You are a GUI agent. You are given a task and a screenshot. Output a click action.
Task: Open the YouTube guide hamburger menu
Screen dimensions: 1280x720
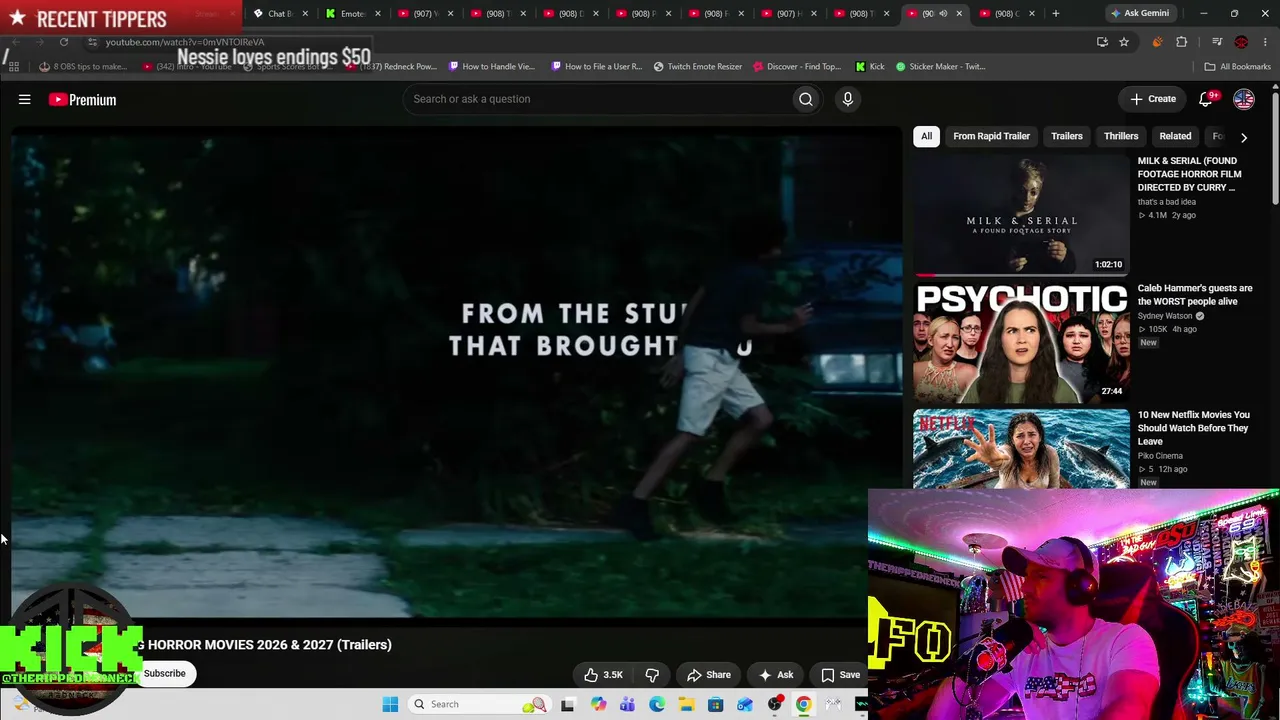pyautogui.click(x=25, y=99)
